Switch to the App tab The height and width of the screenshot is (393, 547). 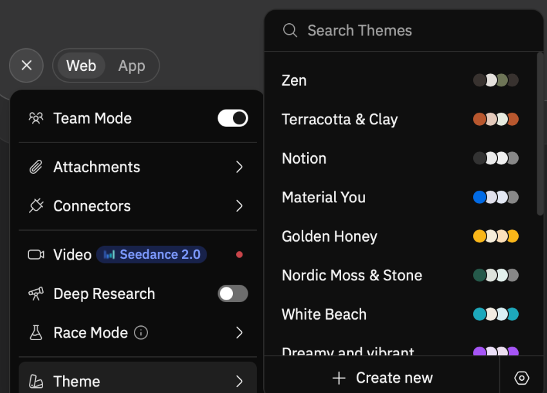tap(132, 66)
